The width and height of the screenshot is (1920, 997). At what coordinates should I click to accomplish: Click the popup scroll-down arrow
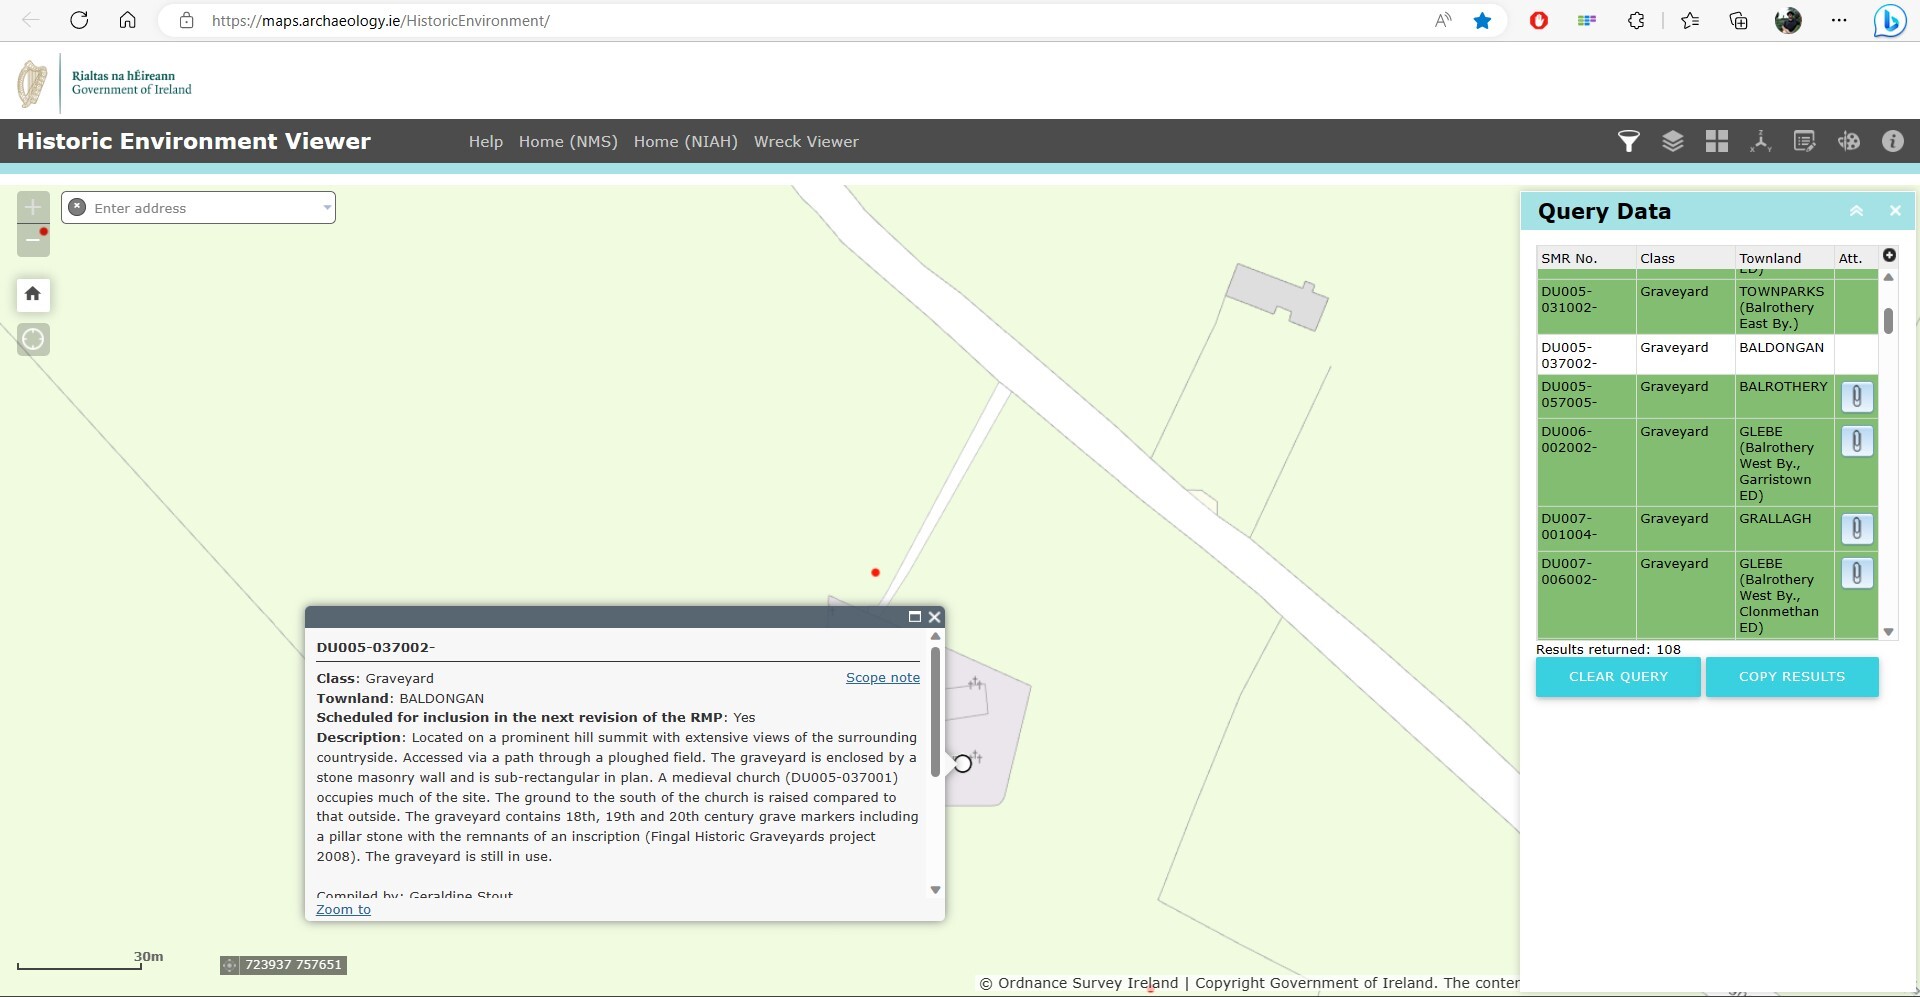(936, 890)
